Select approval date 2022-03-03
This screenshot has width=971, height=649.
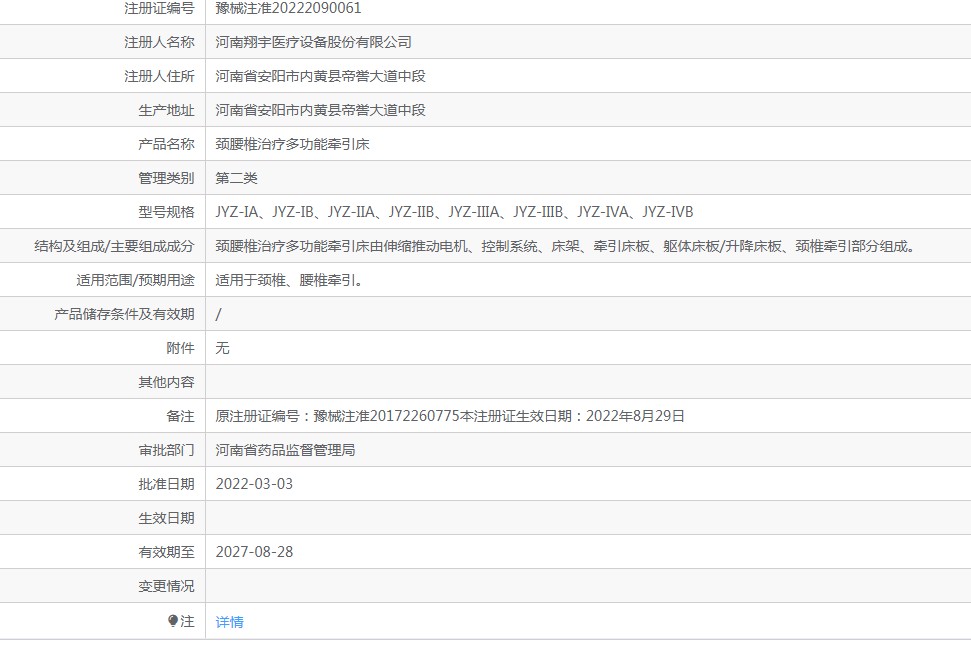pos(254,484)
